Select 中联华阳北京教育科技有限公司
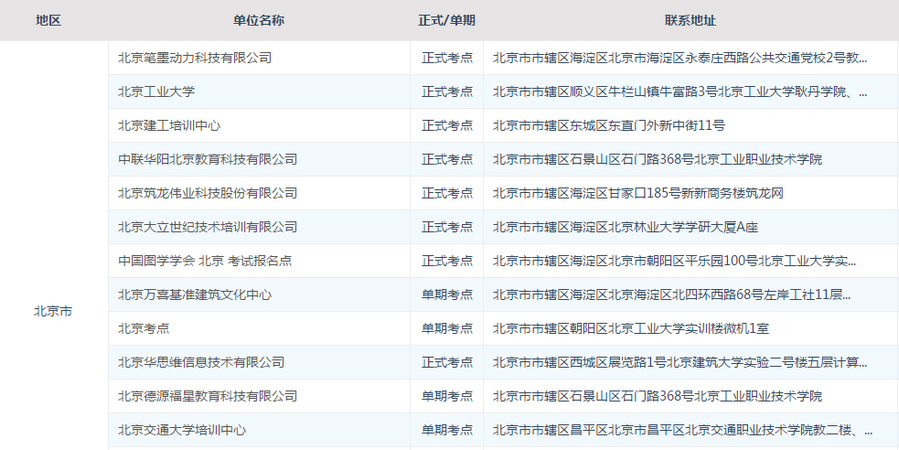Viewport: 899px width, 450px height. pos(208,159)
